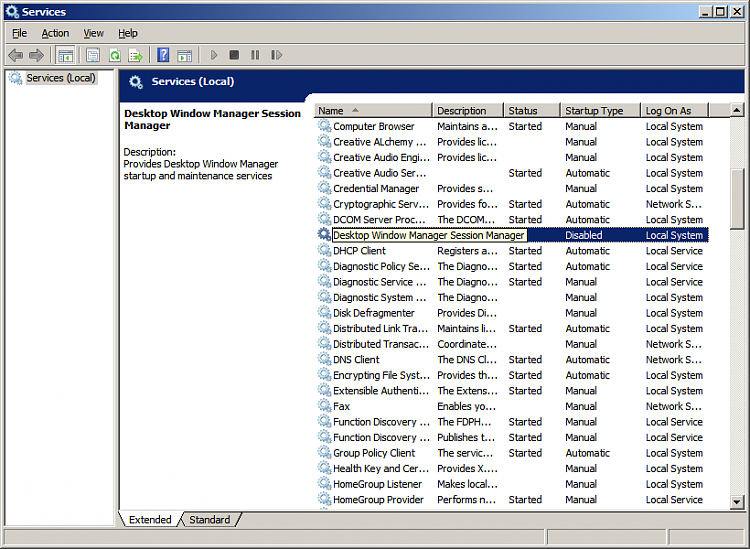Toggle the Show/Hide Action Pane icon

[x=185, y=55]
